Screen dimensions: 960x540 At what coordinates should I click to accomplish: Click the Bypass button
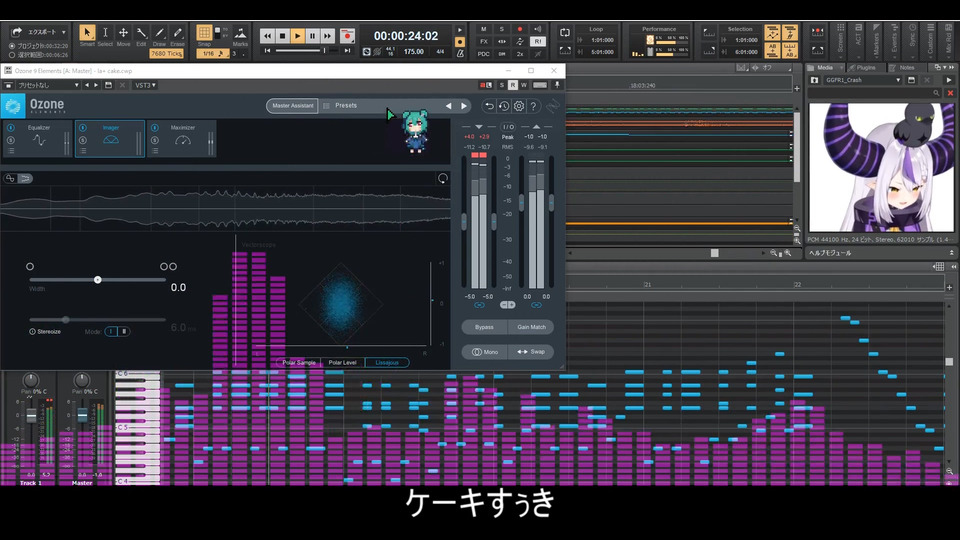coord(484,327)
